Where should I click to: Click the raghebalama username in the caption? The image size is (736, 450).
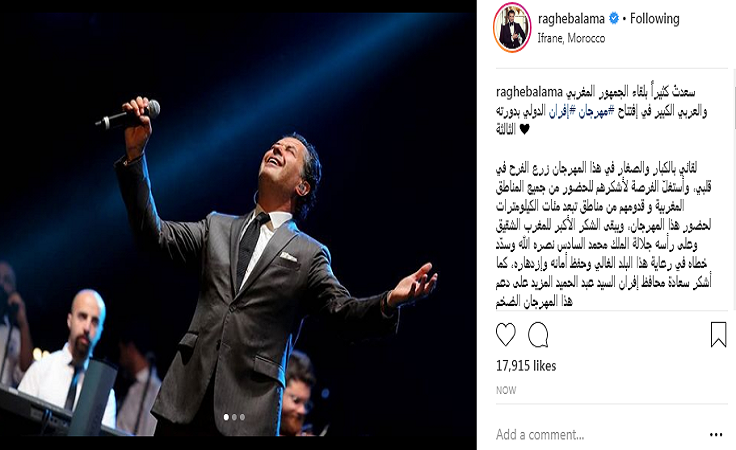pyautogui.click(x=529, y=92)
